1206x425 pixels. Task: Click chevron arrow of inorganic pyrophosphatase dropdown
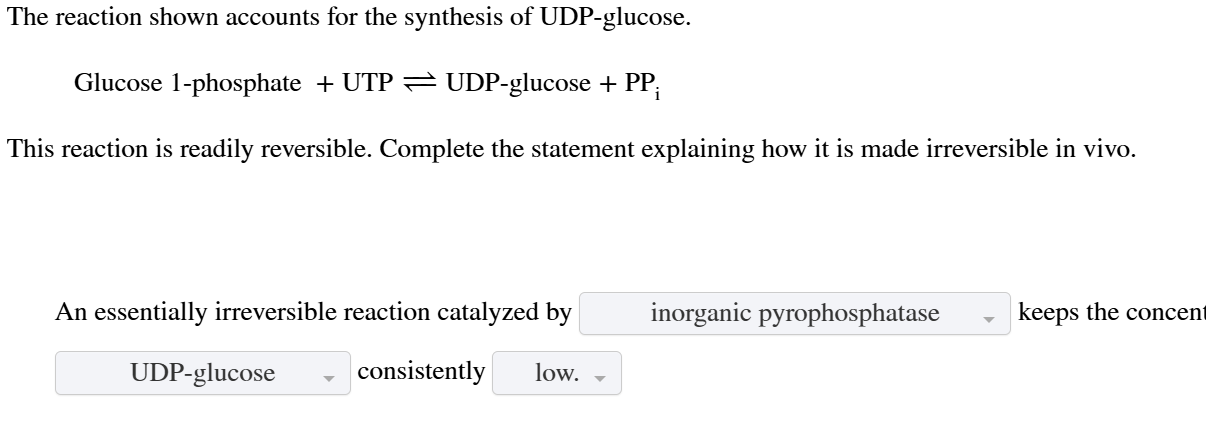coord(989,315)
